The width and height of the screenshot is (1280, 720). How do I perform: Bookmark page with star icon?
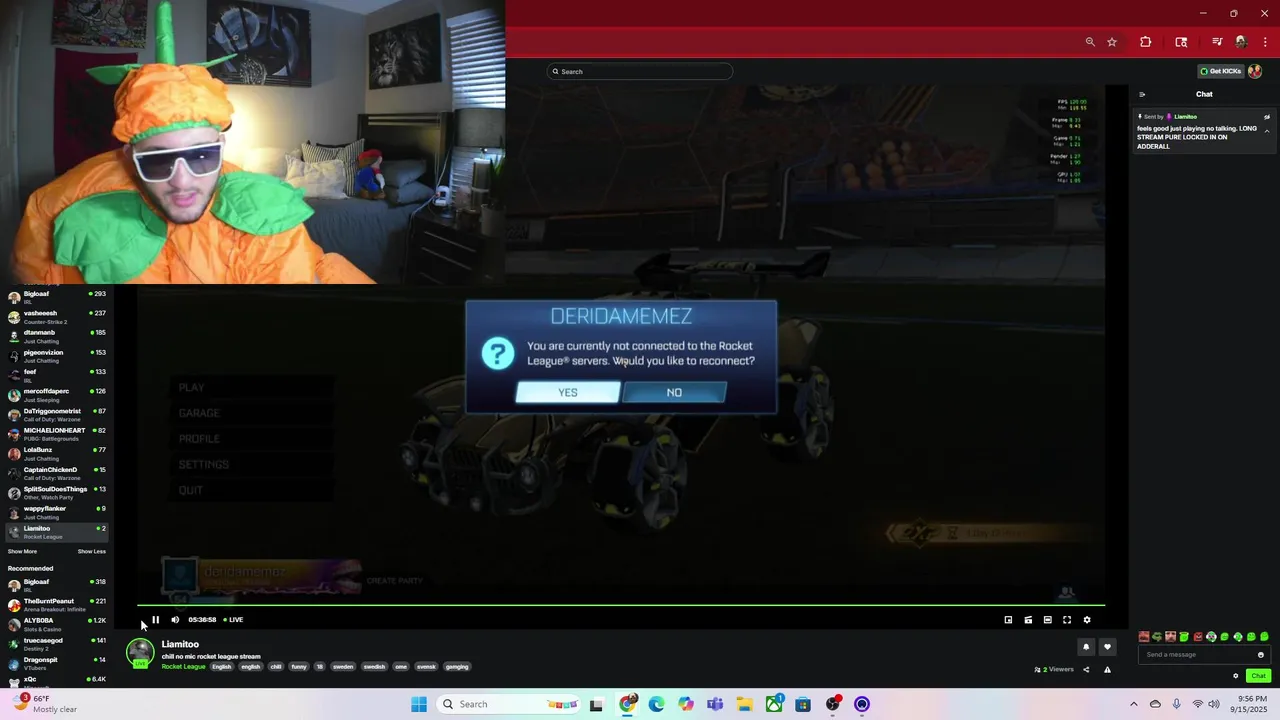1112,42
